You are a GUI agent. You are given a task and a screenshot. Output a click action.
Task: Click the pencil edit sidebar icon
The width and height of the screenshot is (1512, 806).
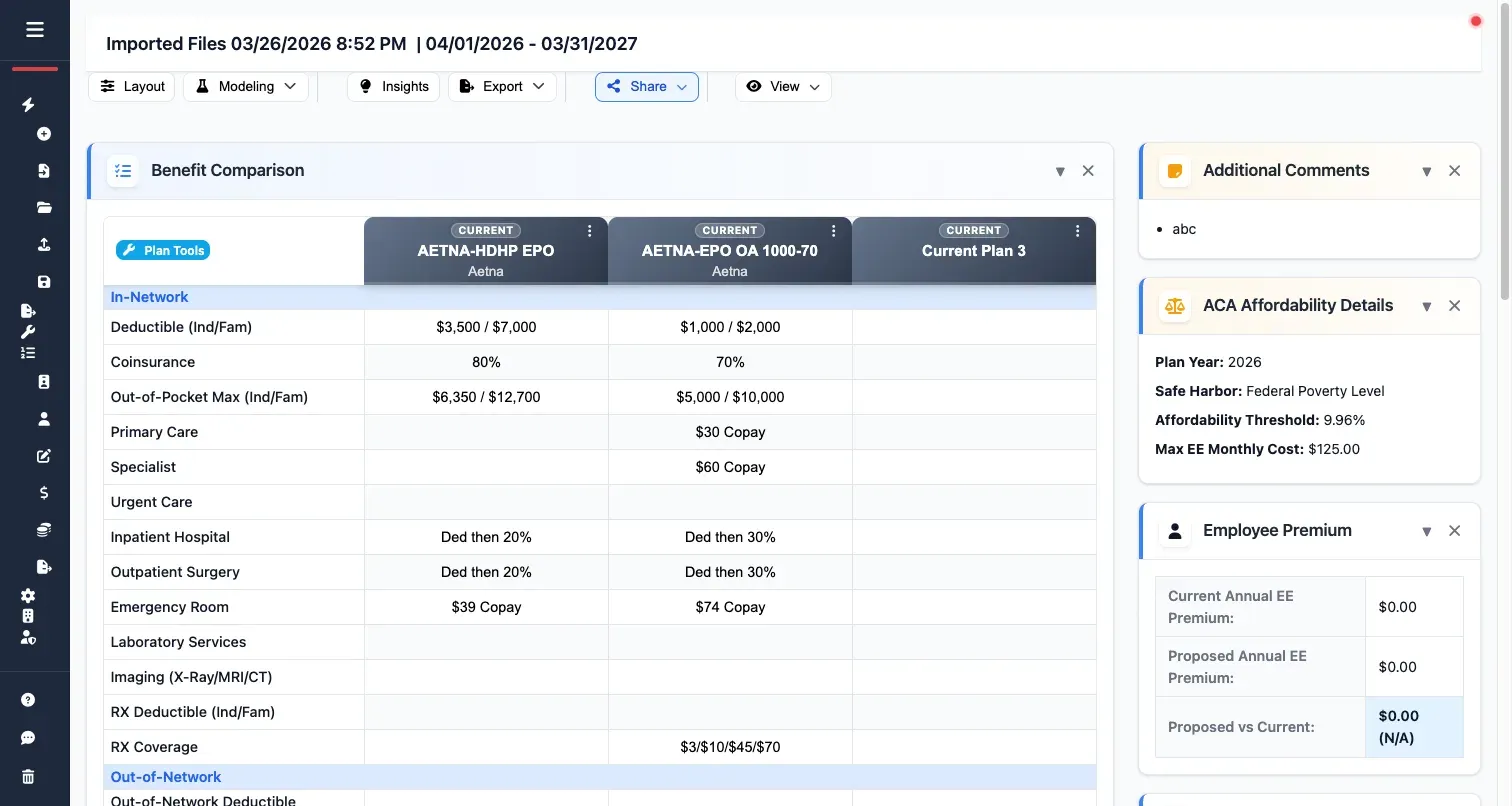pos(44,456)
